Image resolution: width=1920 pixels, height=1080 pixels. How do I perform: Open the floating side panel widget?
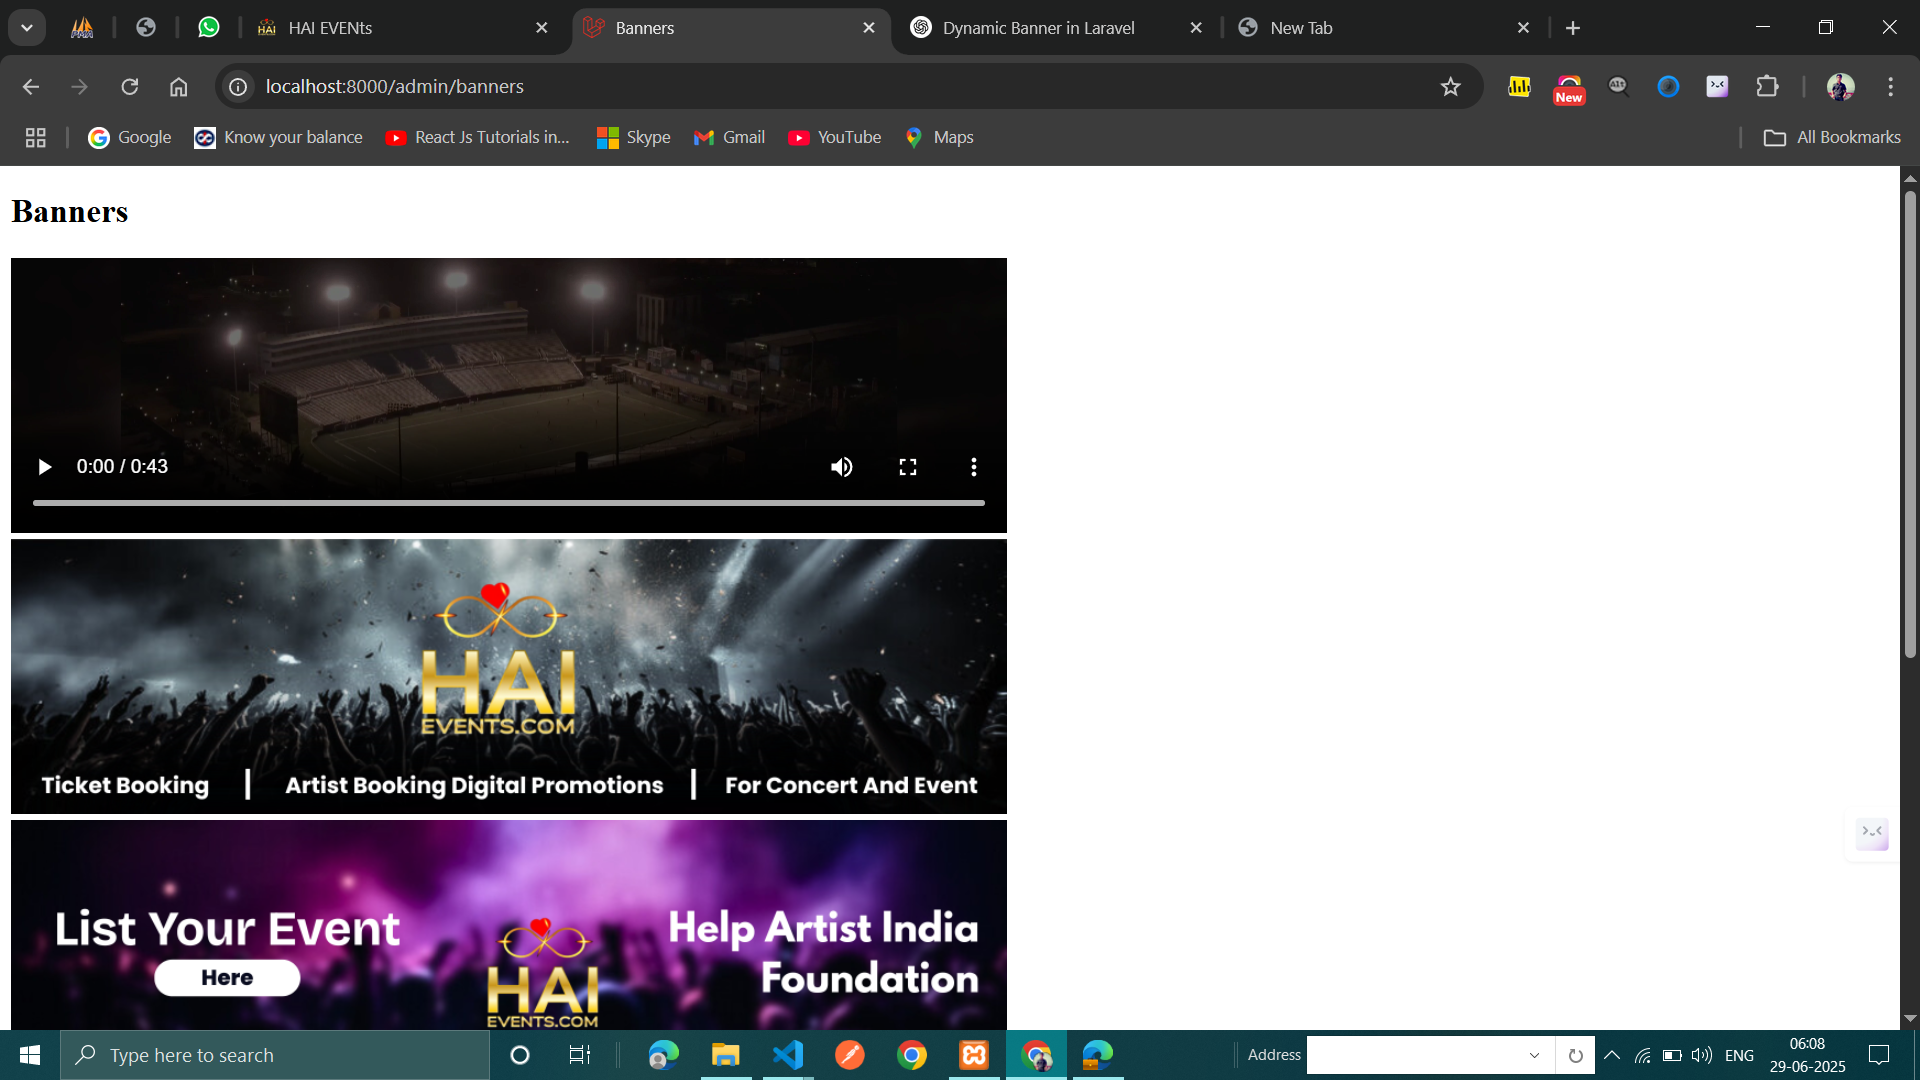tap(1872, 833)
